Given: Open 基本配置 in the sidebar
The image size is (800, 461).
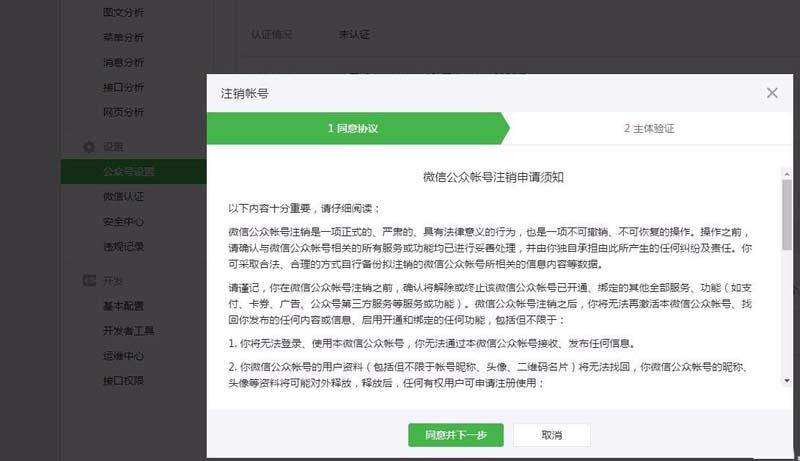Looking at the screenshot, I should (123, 306).
